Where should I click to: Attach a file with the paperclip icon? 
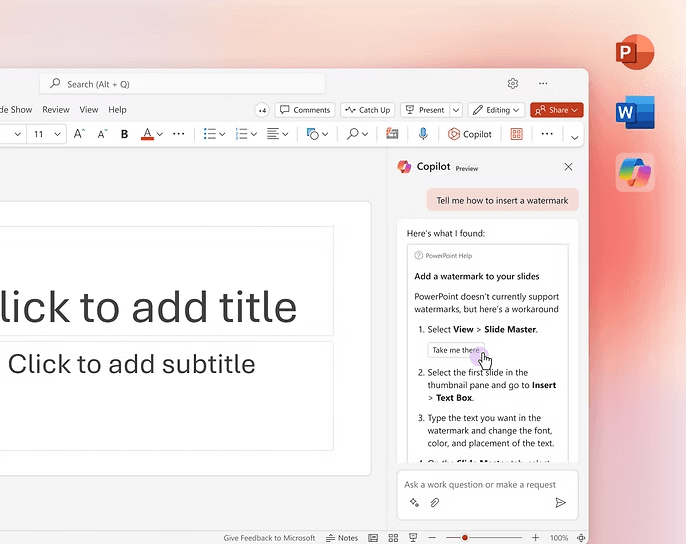click(434, 502)
